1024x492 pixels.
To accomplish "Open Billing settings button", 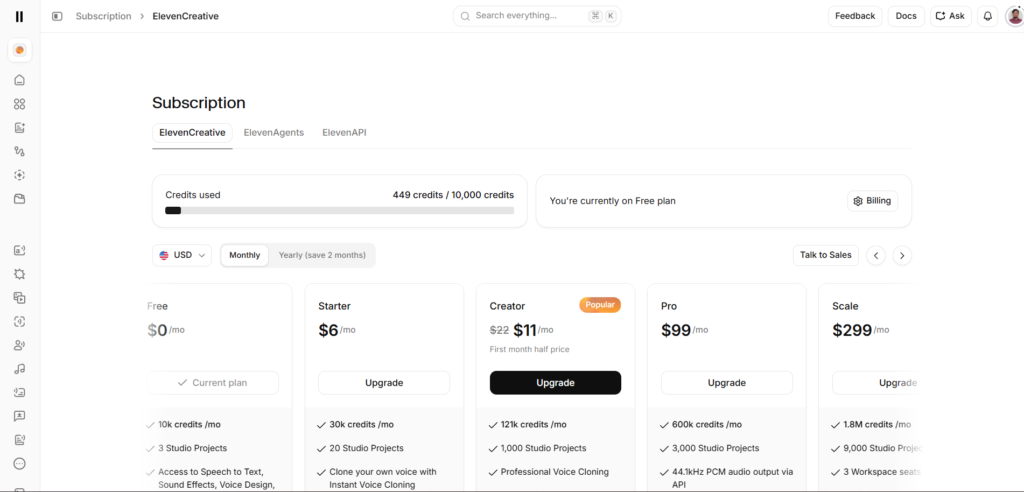I will coord(872,201).
